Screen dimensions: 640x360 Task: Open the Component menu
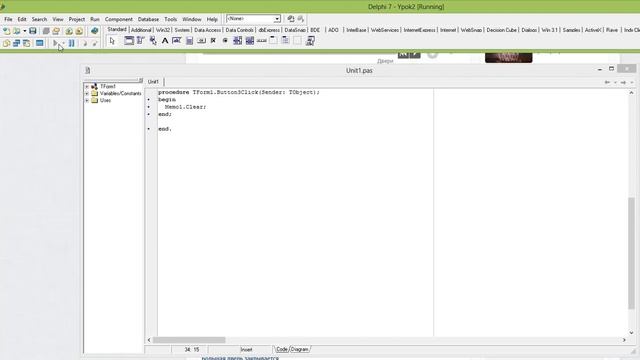tap(119, 19)
